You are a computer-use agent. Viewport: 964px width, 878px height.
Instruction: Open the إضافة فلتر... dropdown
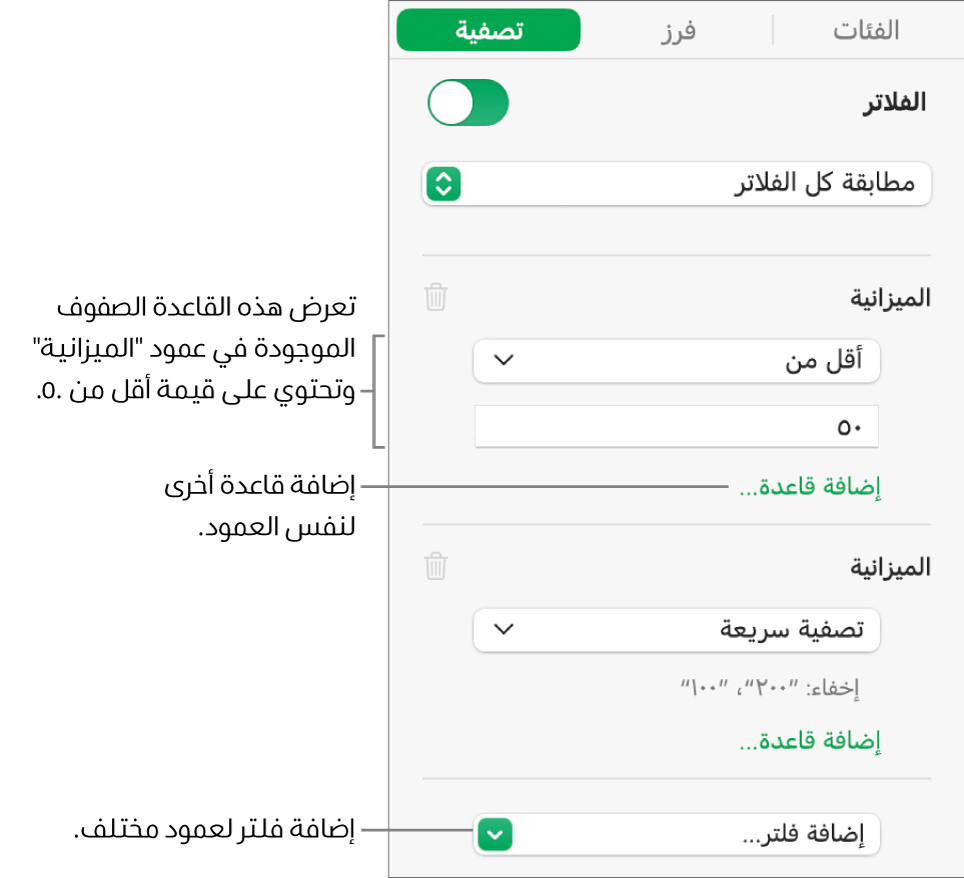676,833
